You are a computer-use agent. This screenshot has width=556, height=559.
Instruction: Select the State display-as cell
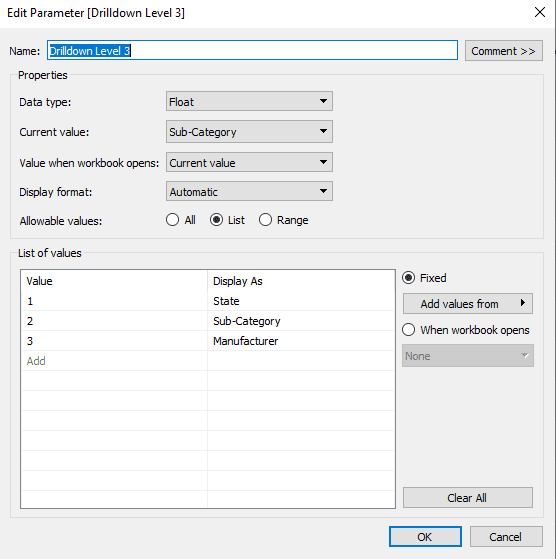coord(301,301)
